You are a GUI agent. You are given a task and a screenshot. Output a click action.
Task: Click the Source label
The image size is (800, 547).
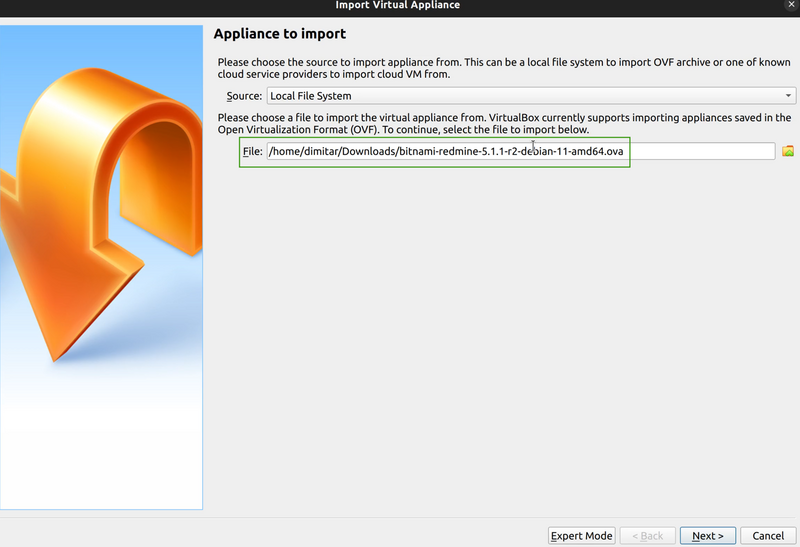244,96
